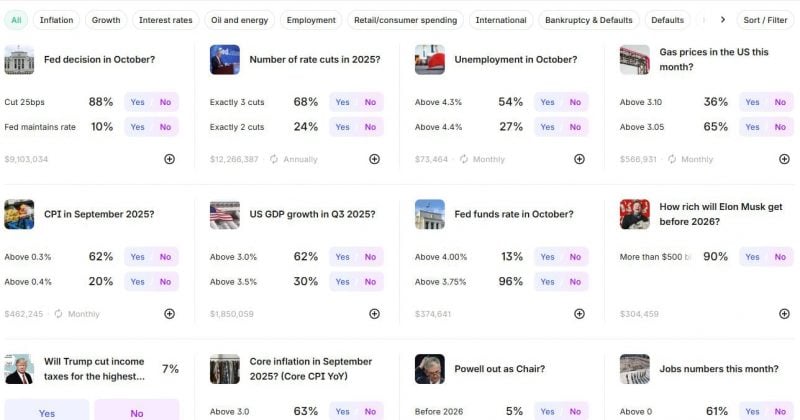800x420 pixels.
Task: Click plus icon on US GDP growth card
Action: point(374,314)
